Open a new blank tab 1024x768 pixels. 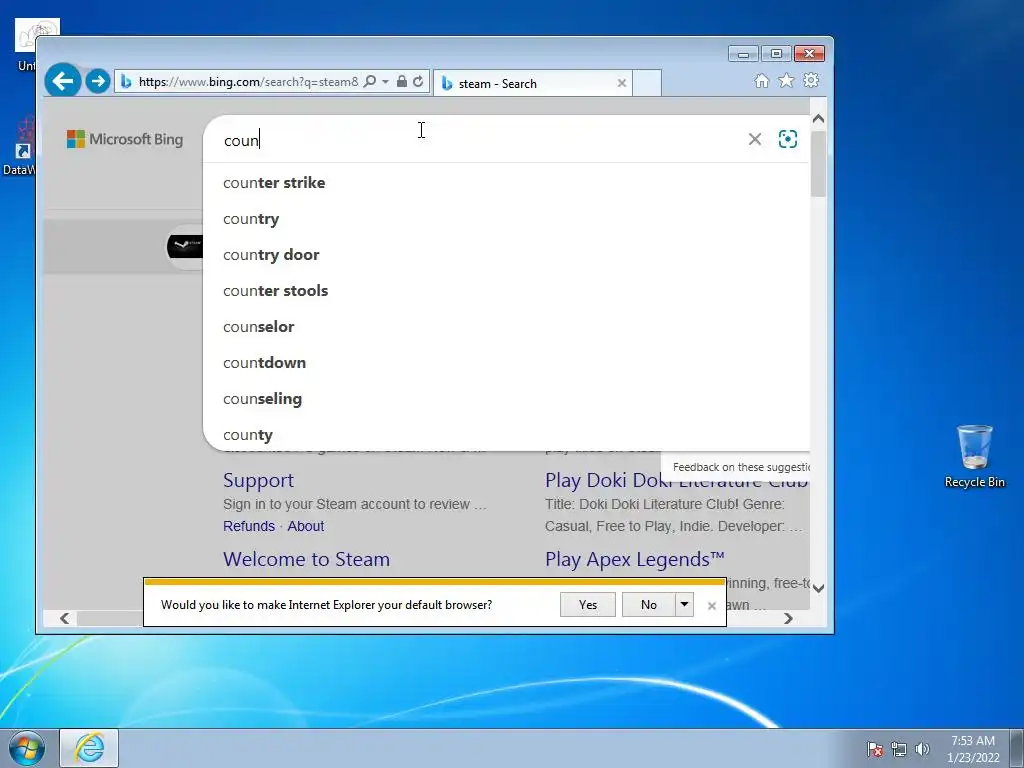(x=647, y=83)
